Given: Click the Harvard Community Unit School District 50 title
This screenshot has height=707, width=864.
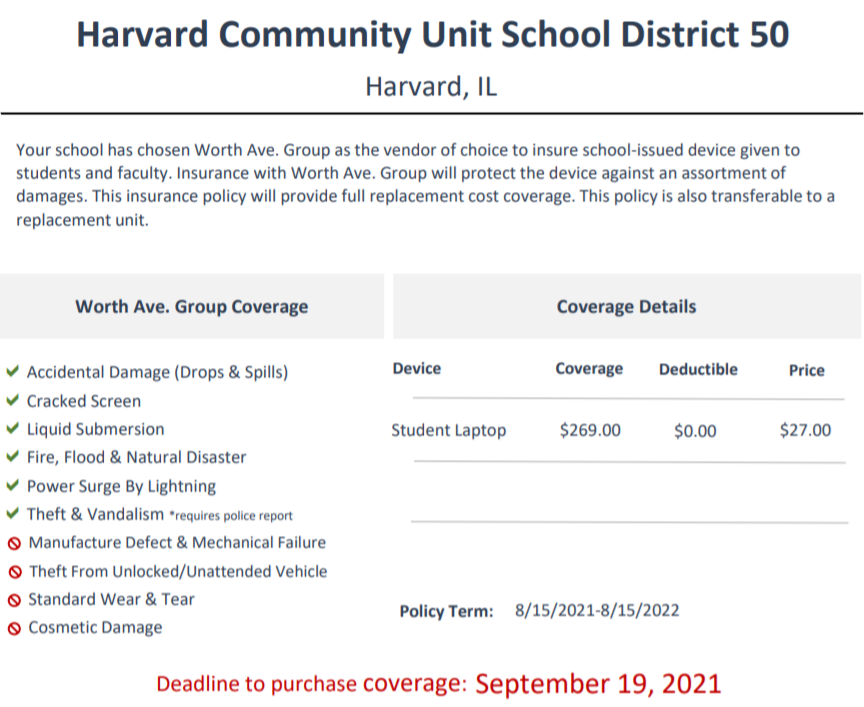Looking at the screenshot, I should 433,34.
